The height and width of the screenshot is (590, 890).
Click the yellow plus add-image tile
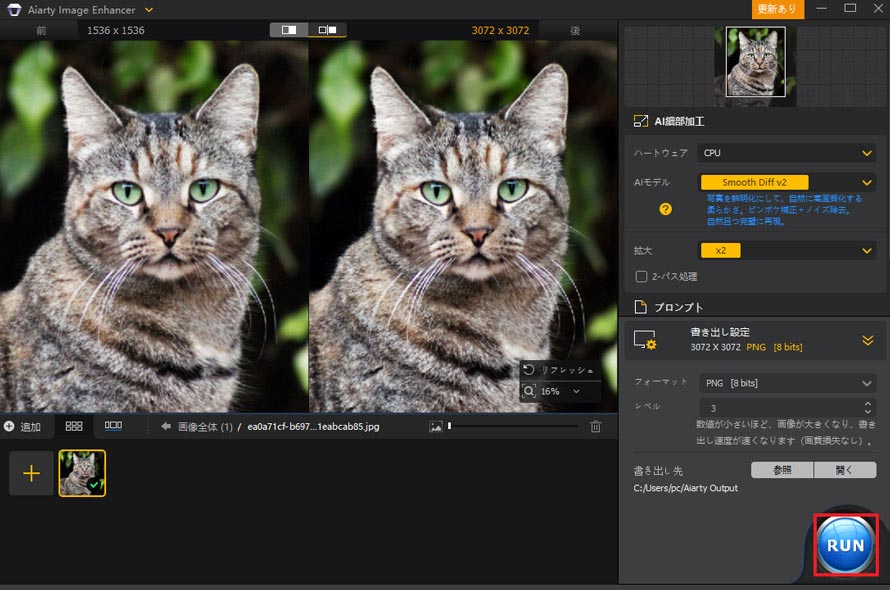[x=31, y=473]
